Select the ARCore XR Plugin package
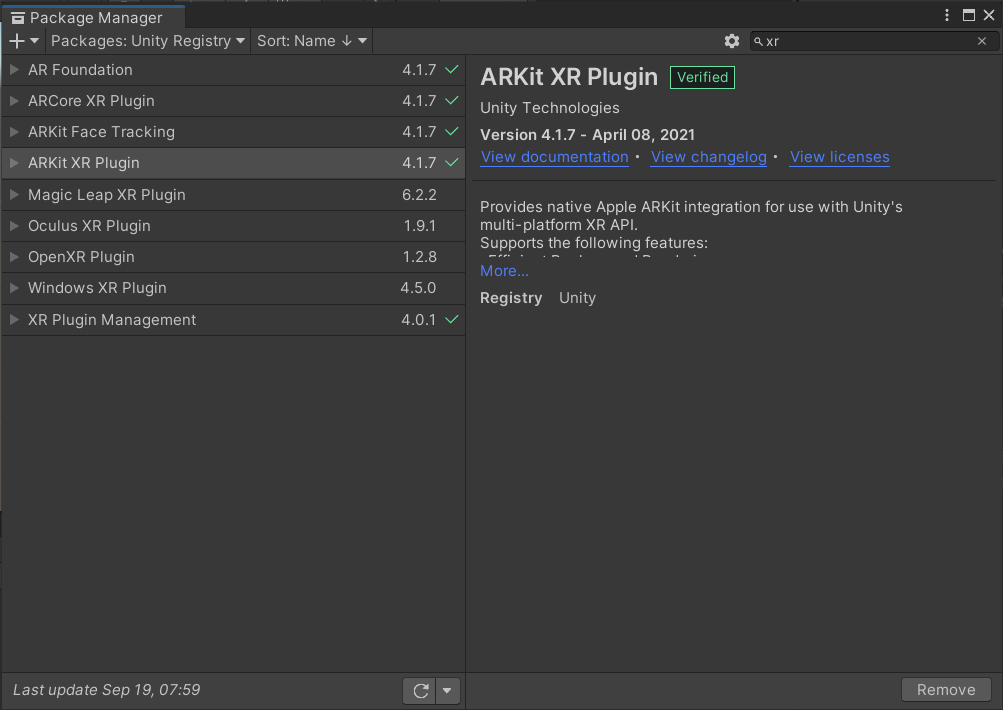The height and width of the screenshot is (710, 1003). (233, 101)
